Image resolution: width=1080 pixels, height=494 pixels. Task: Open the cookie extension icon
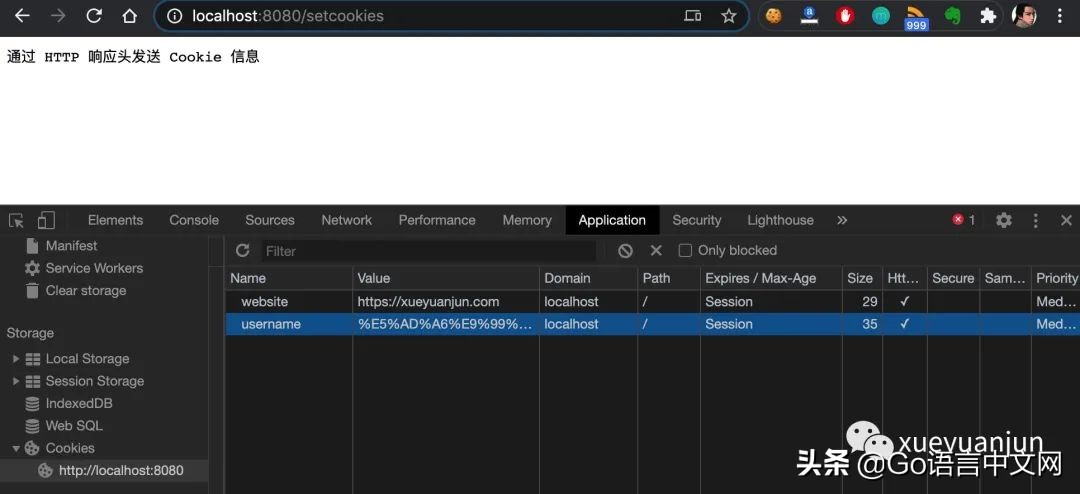(773, 16)
